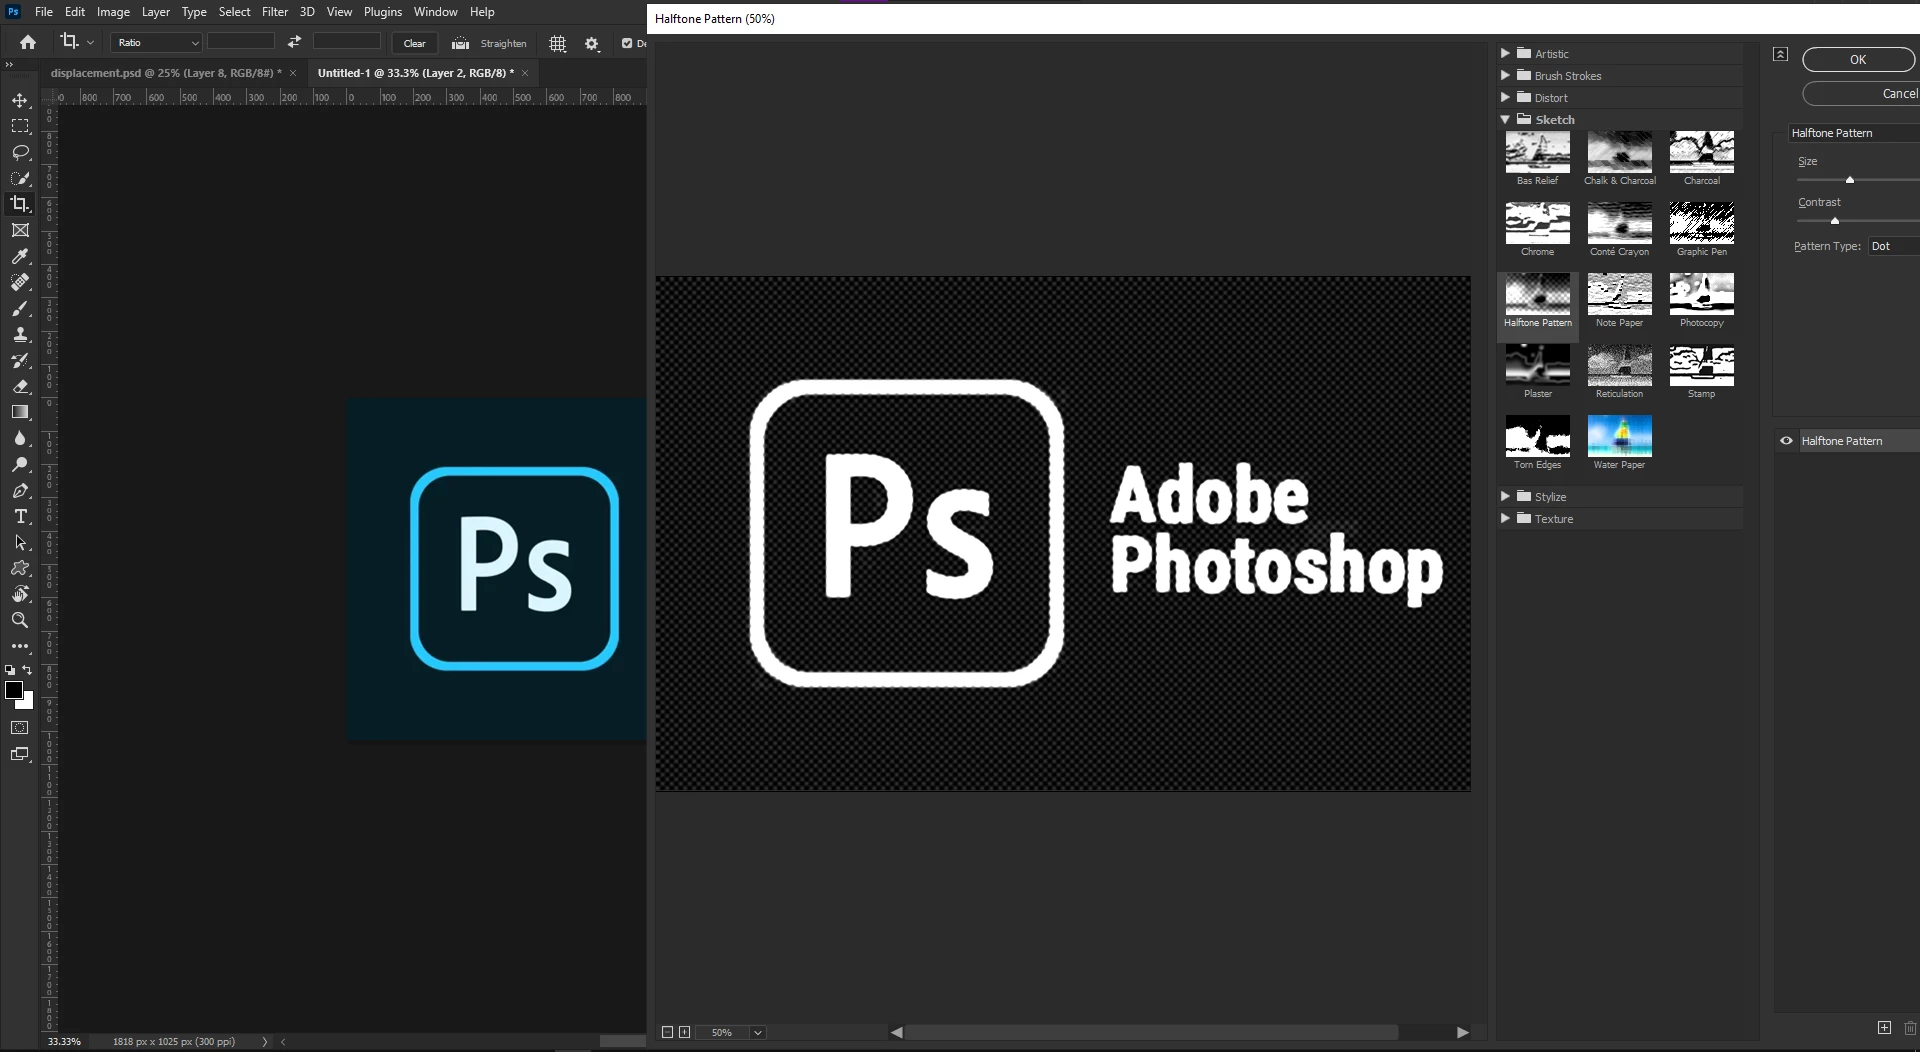Image resolution: width=1920 pixels, height=1052 pixels.
Task: Switch to Untitled-1 document tab
Action: pyautogui.click(x=415, y=73)
